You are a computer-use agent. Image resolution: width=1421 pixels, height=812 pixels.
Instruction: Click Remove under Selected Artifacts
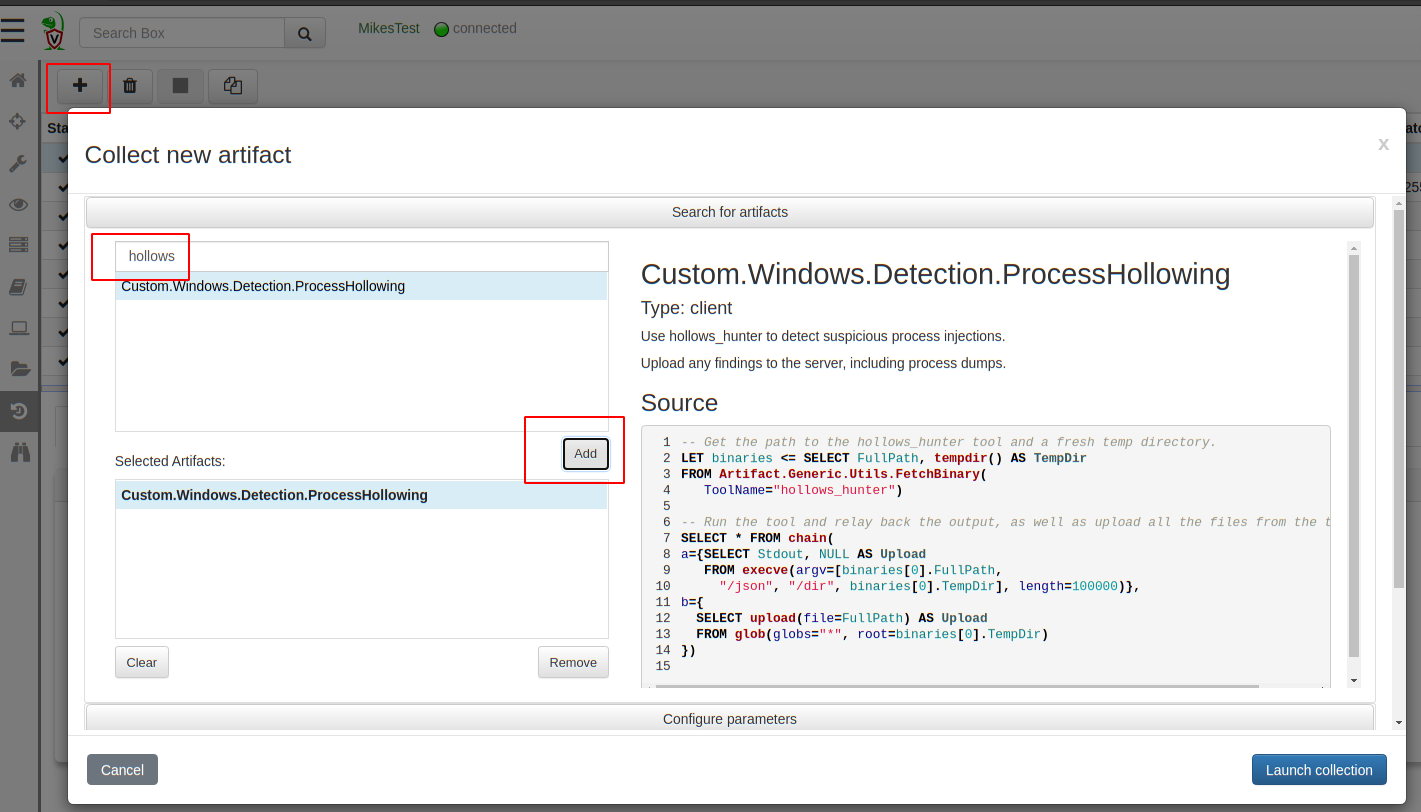pos(573,662)
